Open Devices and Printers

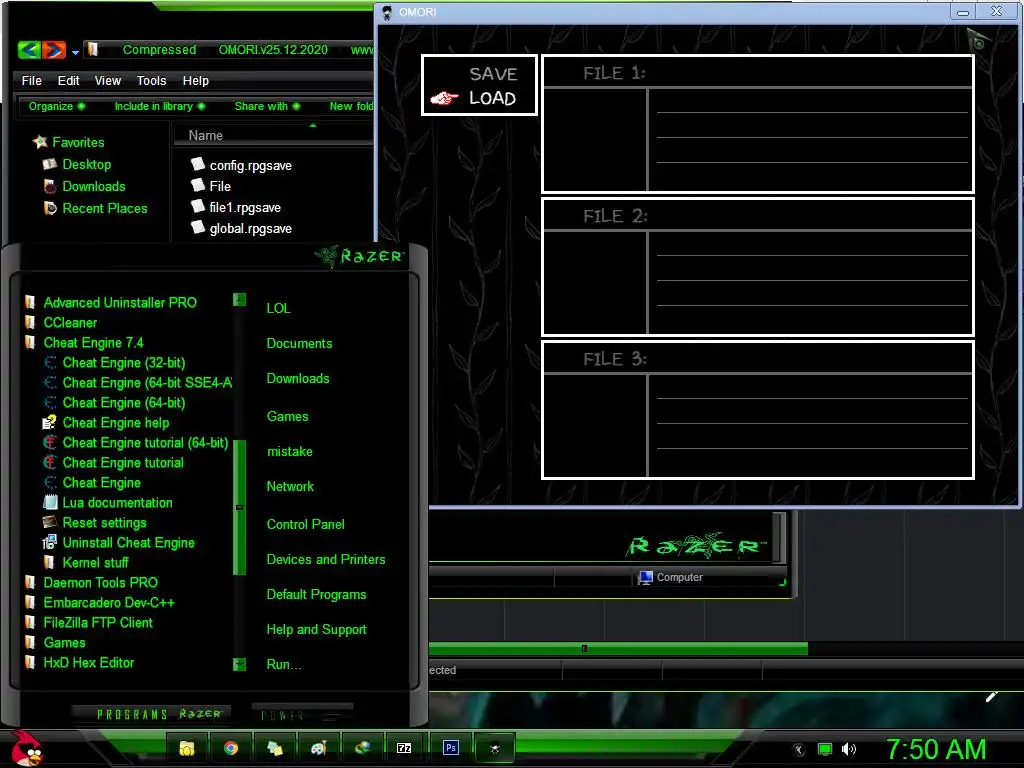(325, 560)
